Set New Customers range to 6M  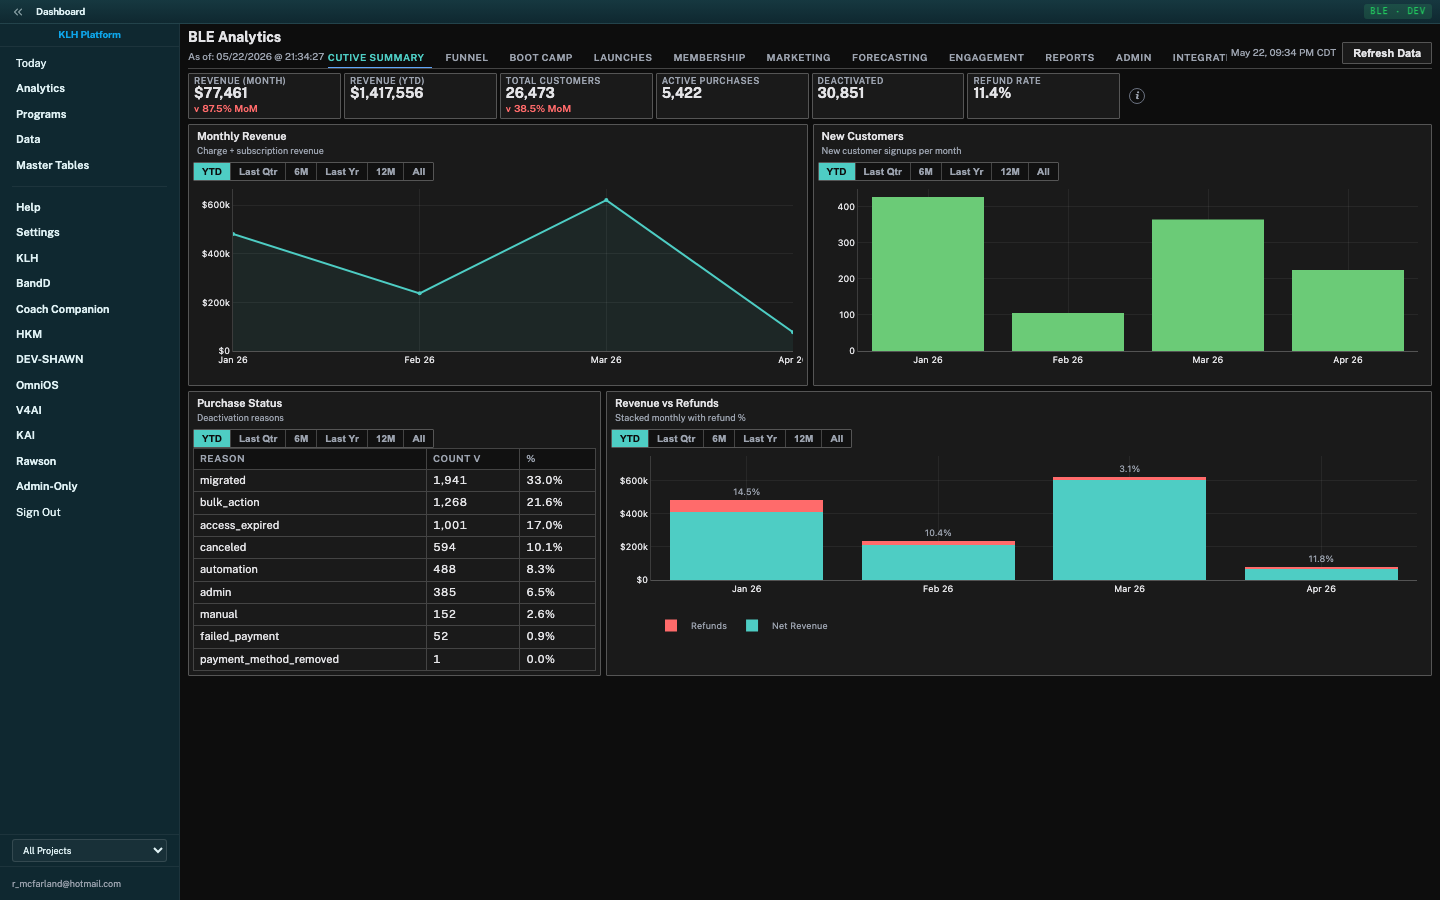click(x=926, y=172)
